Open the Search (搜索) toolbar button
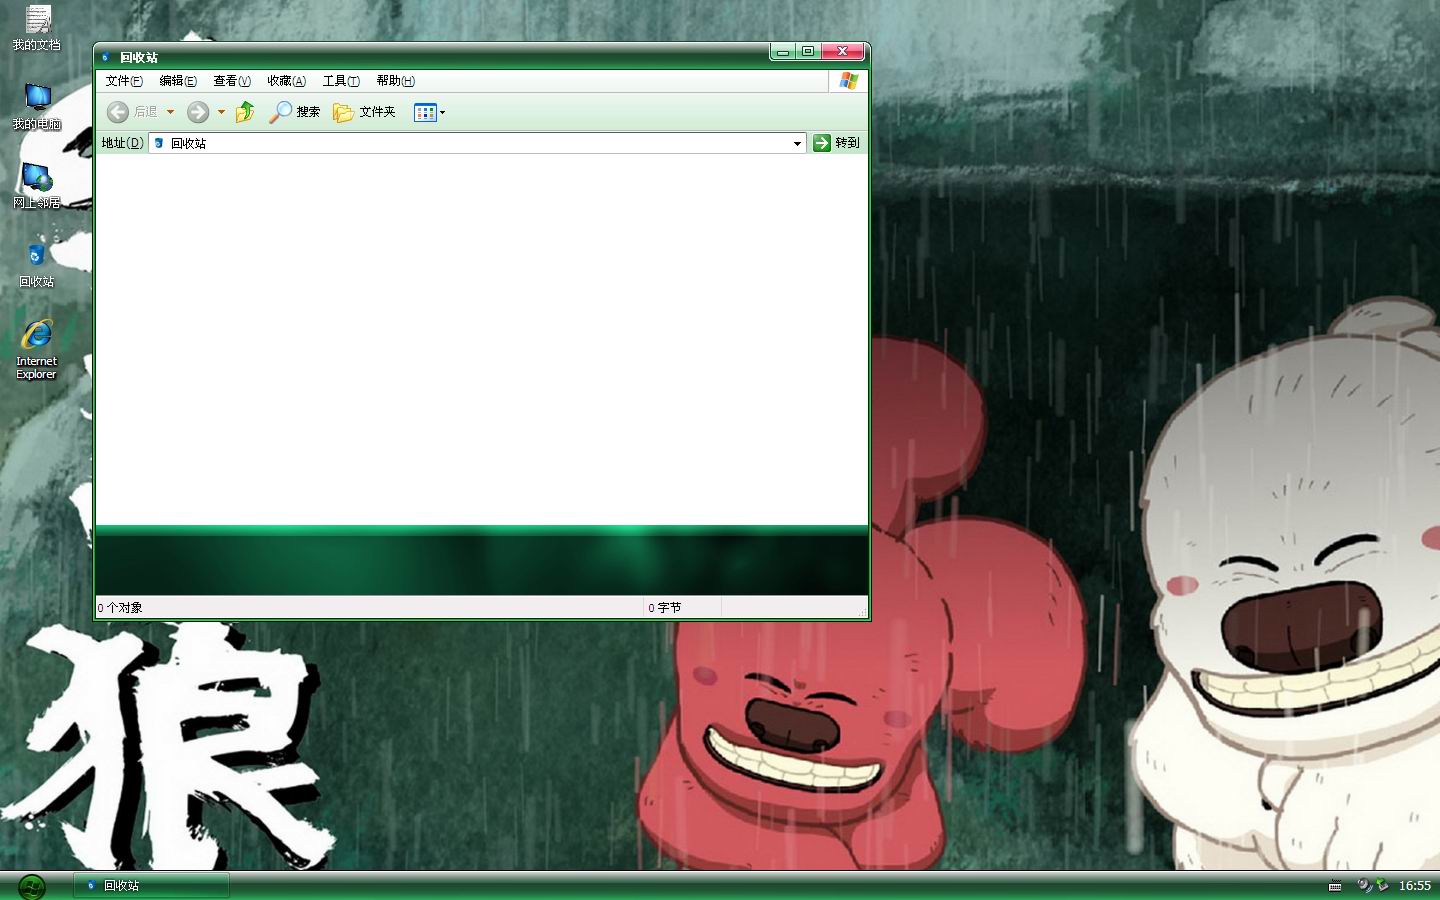Screen dimensions: 1440x900 (x=294, y=112)
